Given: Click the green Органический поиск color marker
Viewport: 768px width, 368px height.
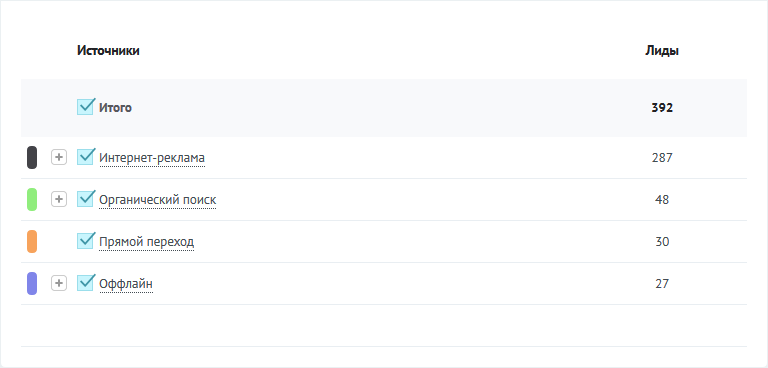Looking at the screenshot, I should point(32,199).
